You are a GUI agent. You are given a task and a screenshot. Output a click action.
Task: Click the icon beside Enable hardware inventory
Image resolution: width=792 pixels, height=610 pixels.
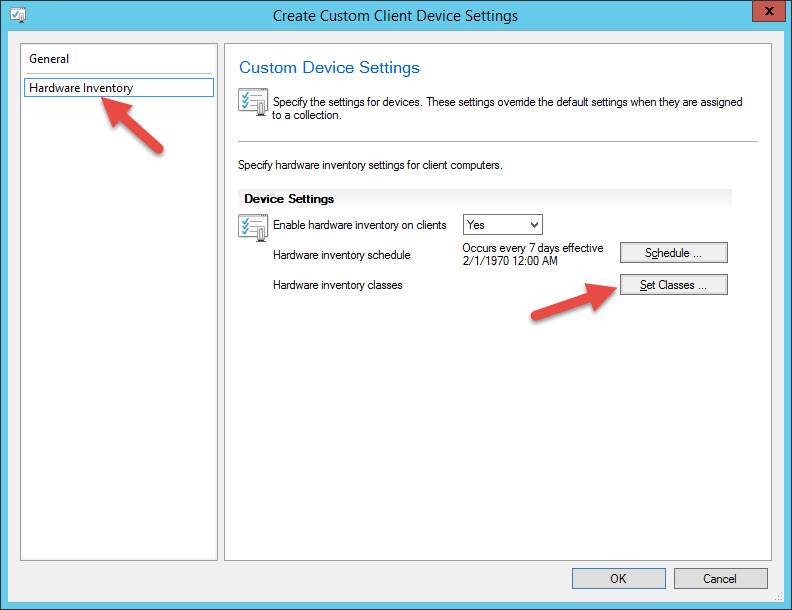pos(251,226)
